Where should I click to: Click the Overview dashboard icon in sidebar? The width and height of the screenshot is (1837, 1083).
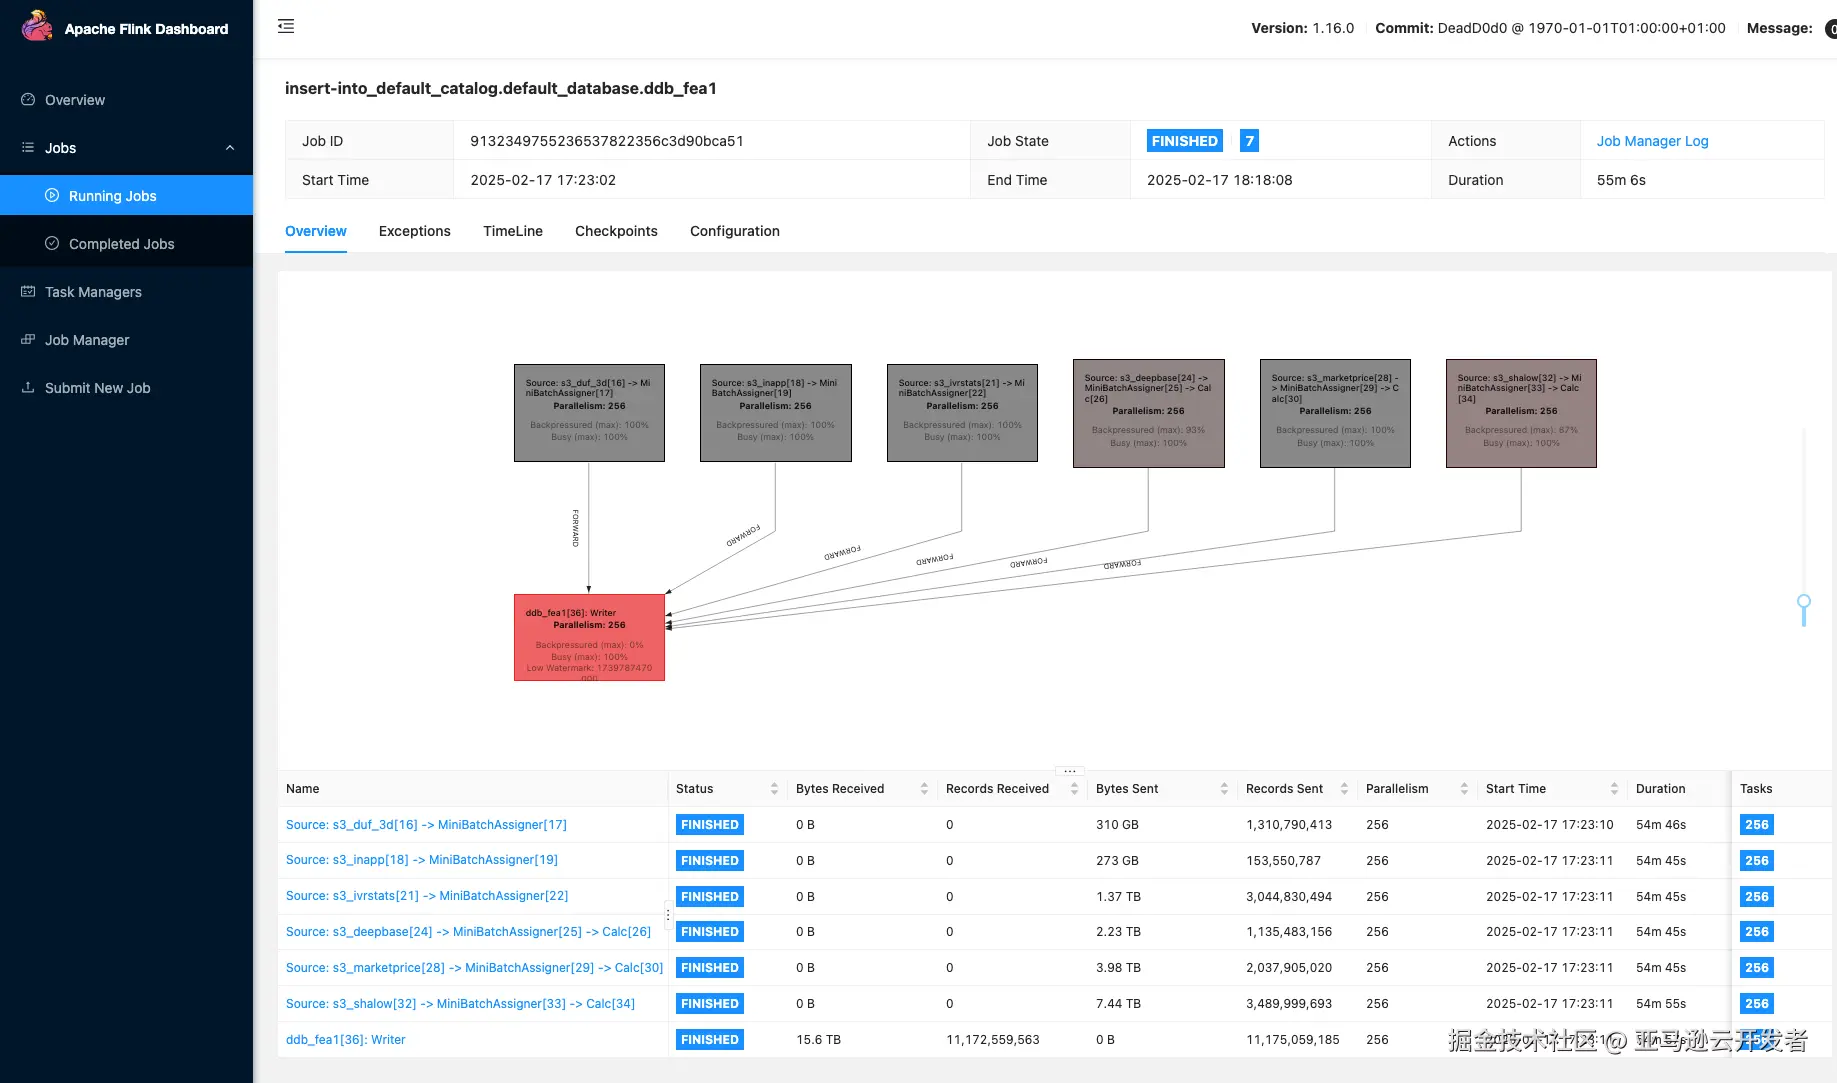(x=28, y=99)
